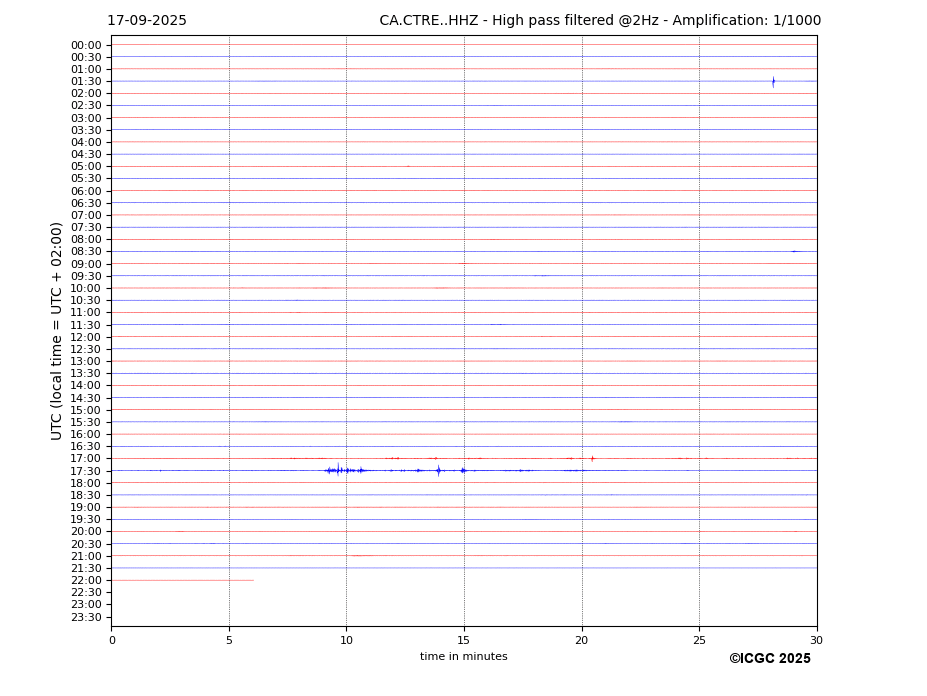Image resolution: width=927 pixels, height=696 pixels.
Task: Click the 02:00 time label
Action: pos(86,93)
